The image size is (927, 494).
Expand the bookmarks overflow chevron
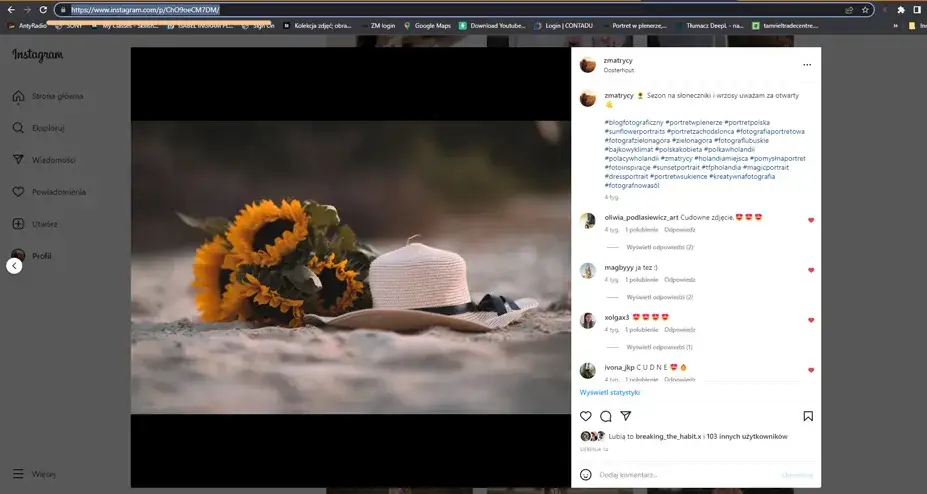click(x=895, y=26)
